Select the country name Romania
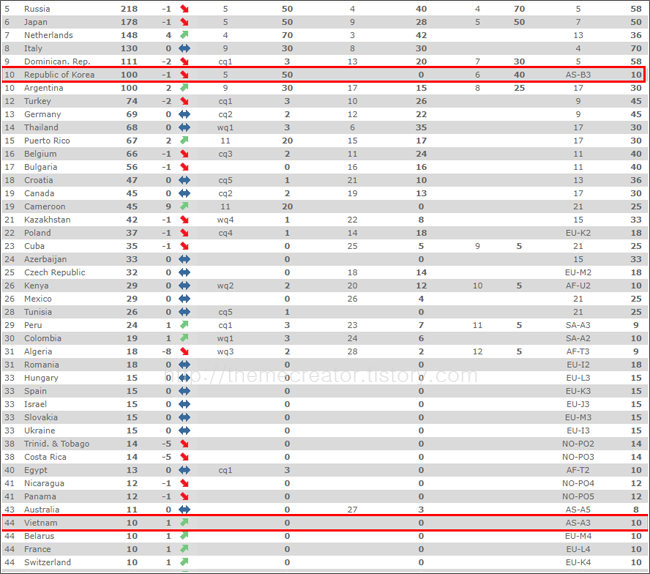 pyautogui.click(x=41, y=365)
